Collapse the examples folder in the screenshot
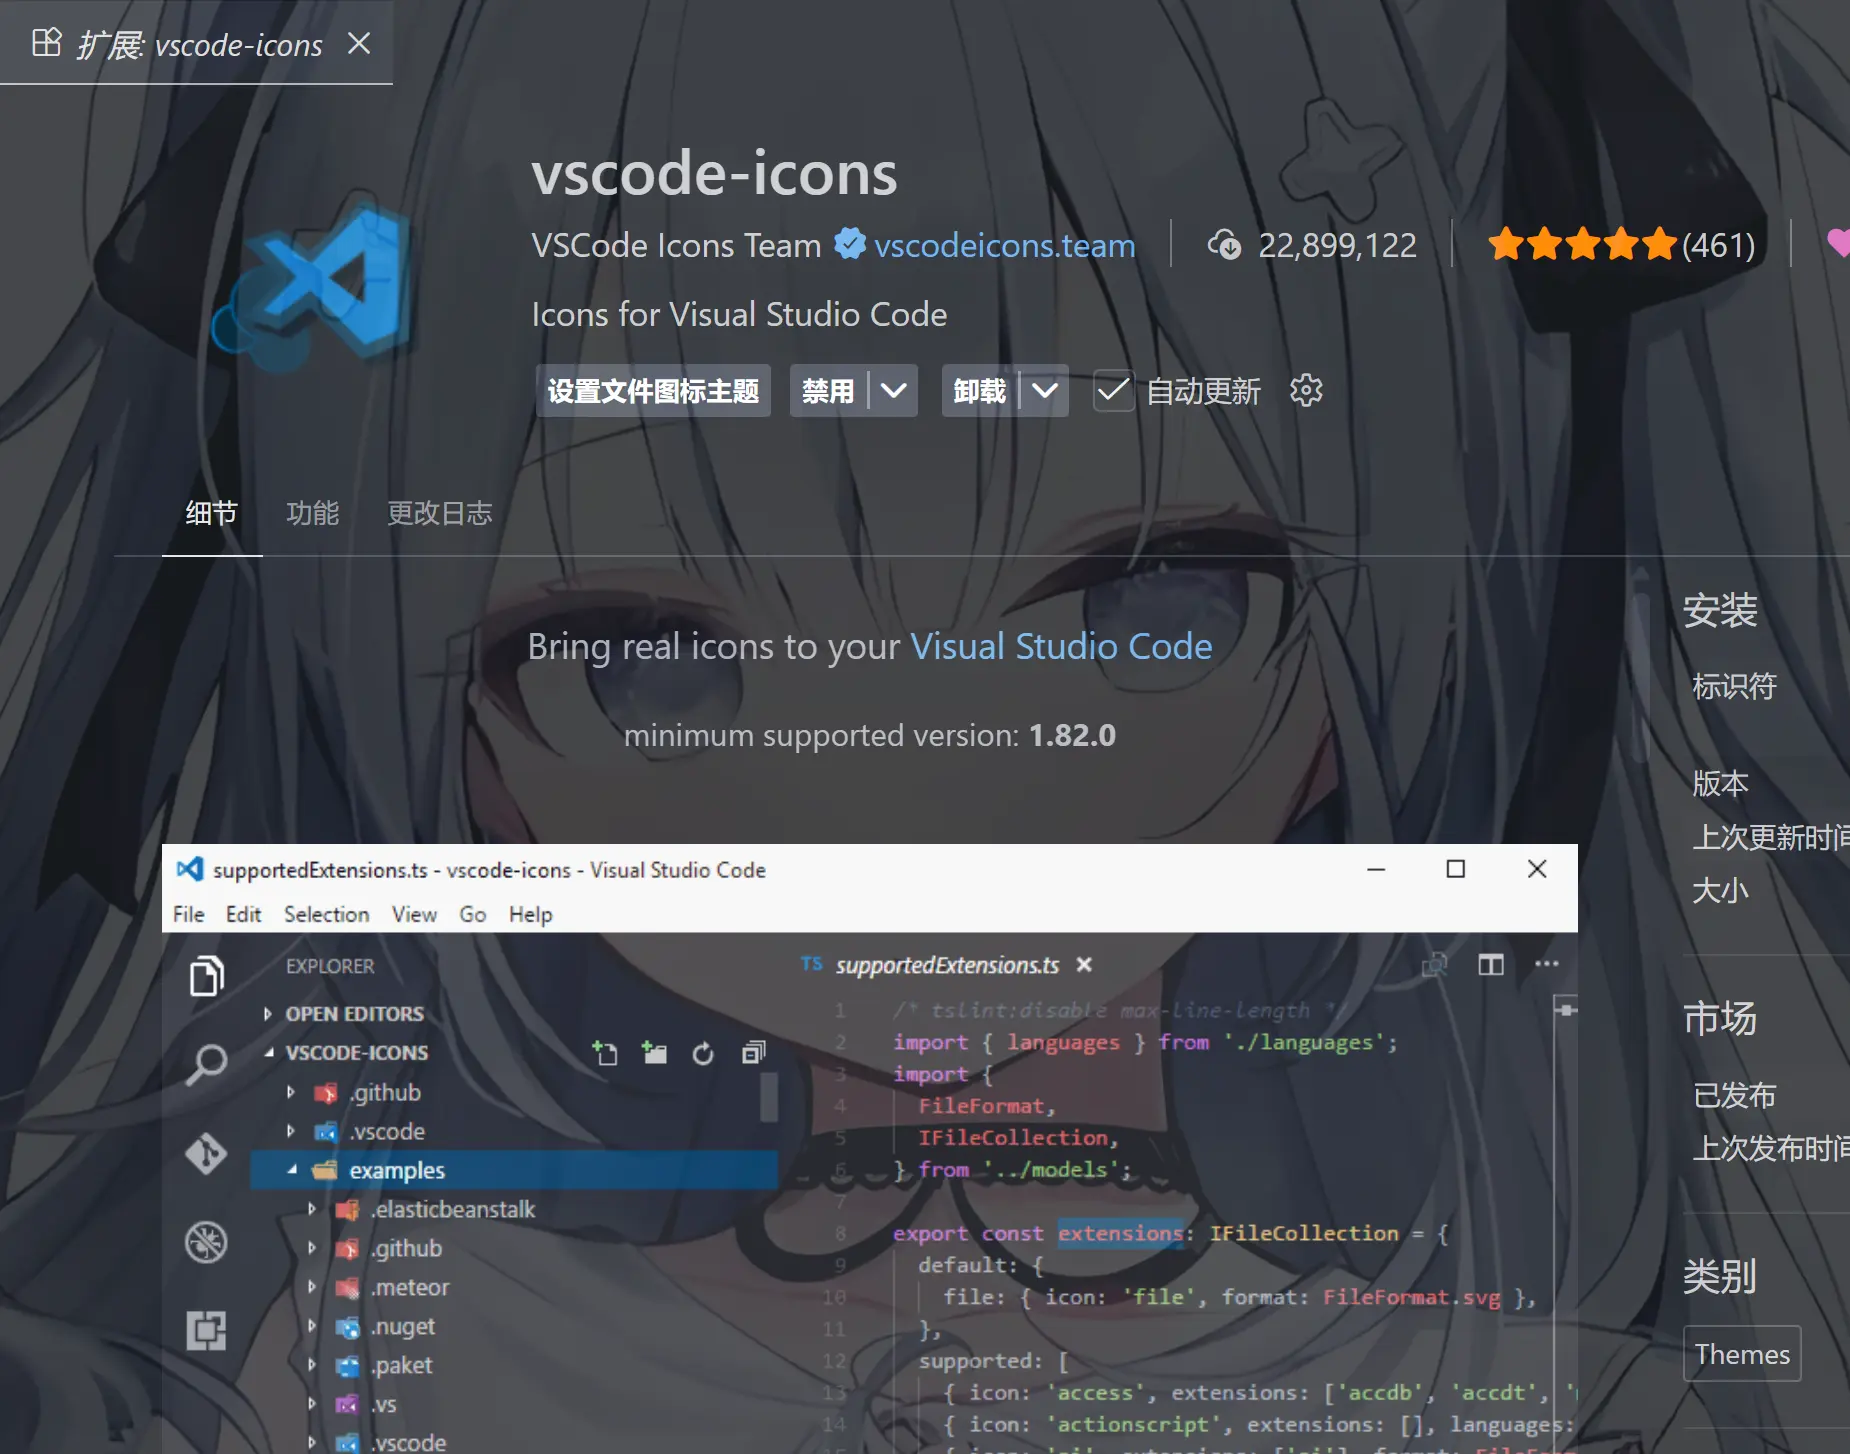The width and height of the screenshot is (1850, 1454). point(292,1170)
